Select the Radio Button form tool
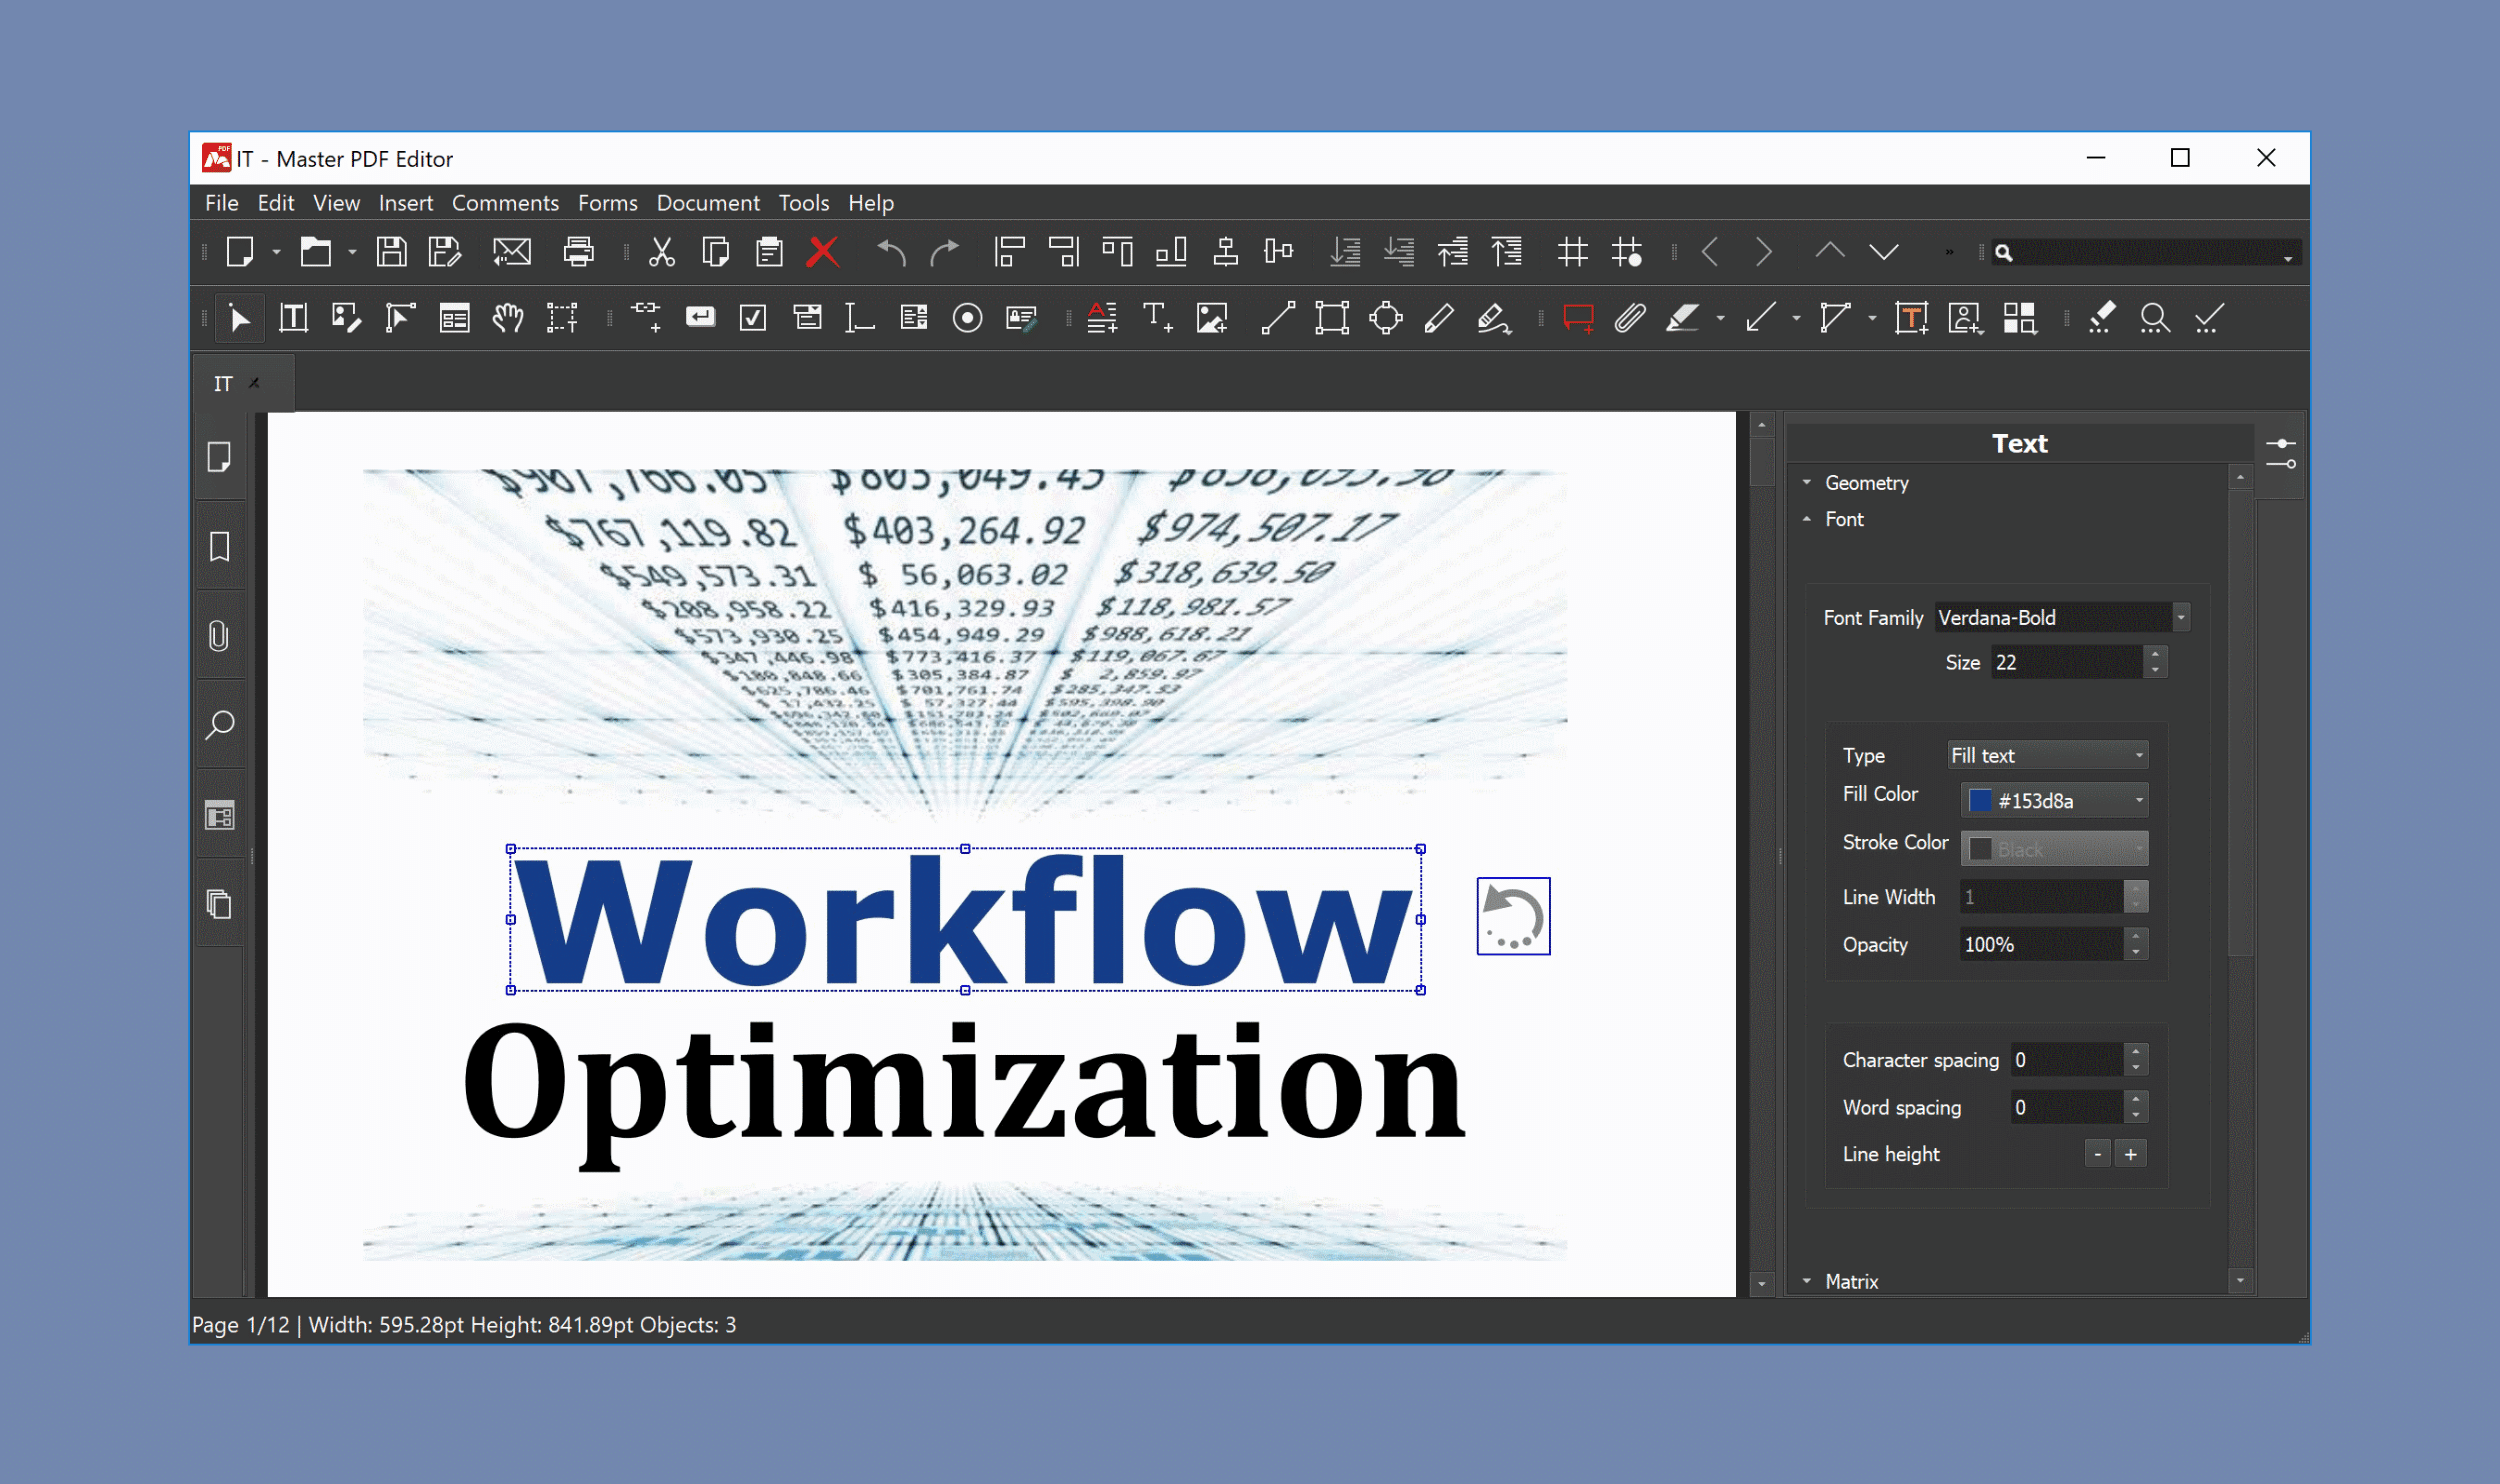2500x1484 pixels. (x=967, y=319)
